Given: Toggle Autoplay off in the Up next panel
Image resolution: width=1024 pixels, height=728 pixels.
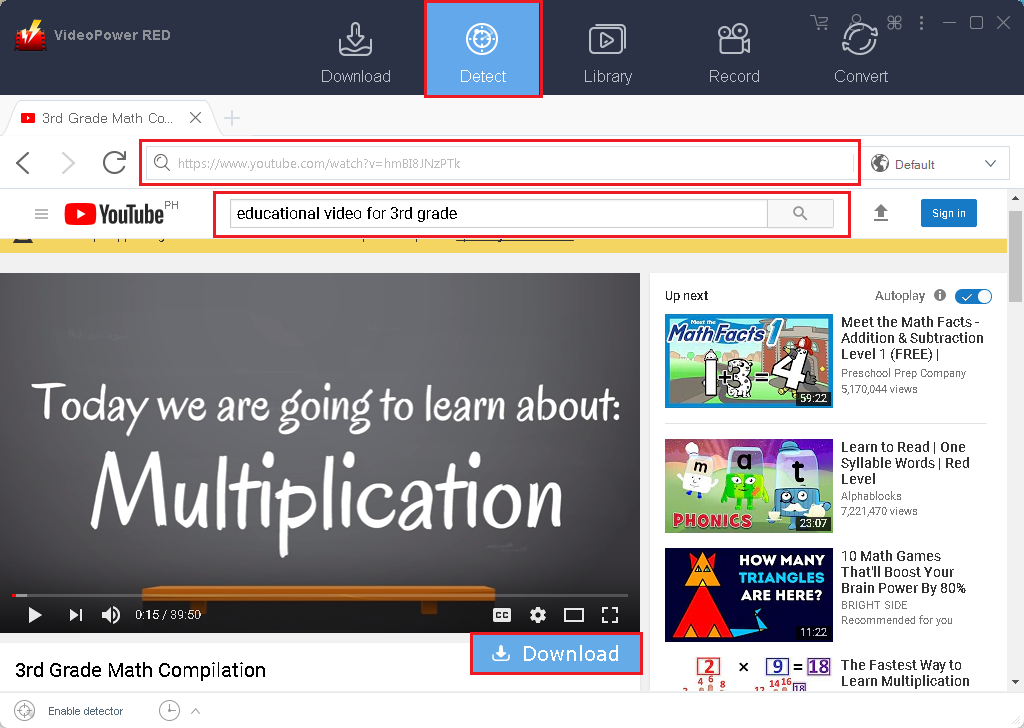Looking at the screenshot, I should pos(973,295).
